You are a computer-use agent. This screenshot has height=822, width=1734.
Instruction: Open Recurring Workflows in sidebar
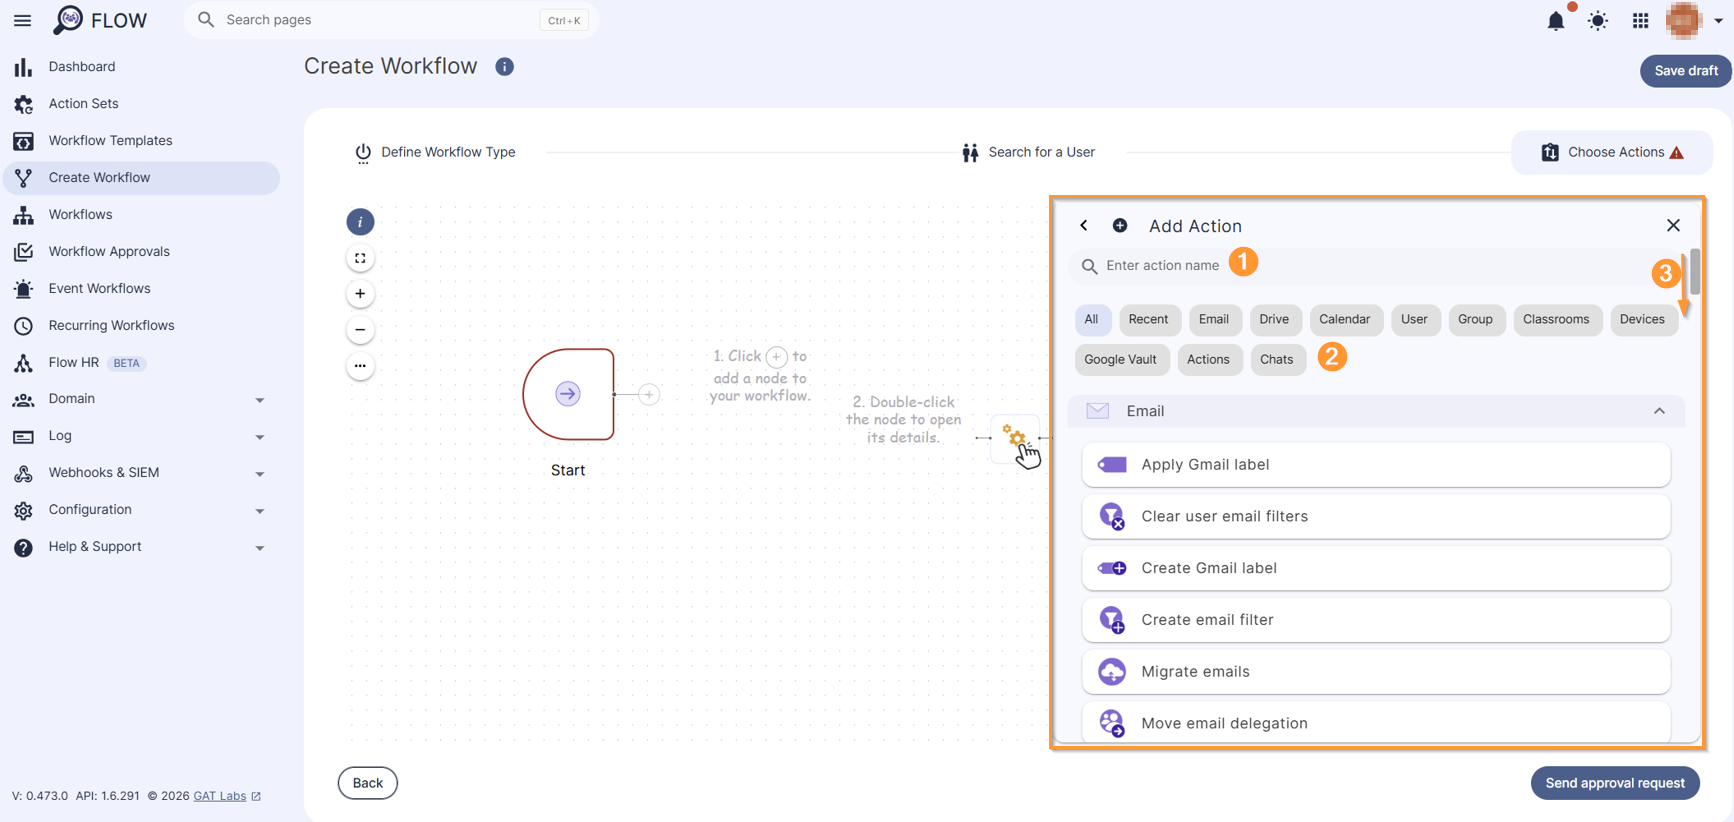tap(140, 326)
